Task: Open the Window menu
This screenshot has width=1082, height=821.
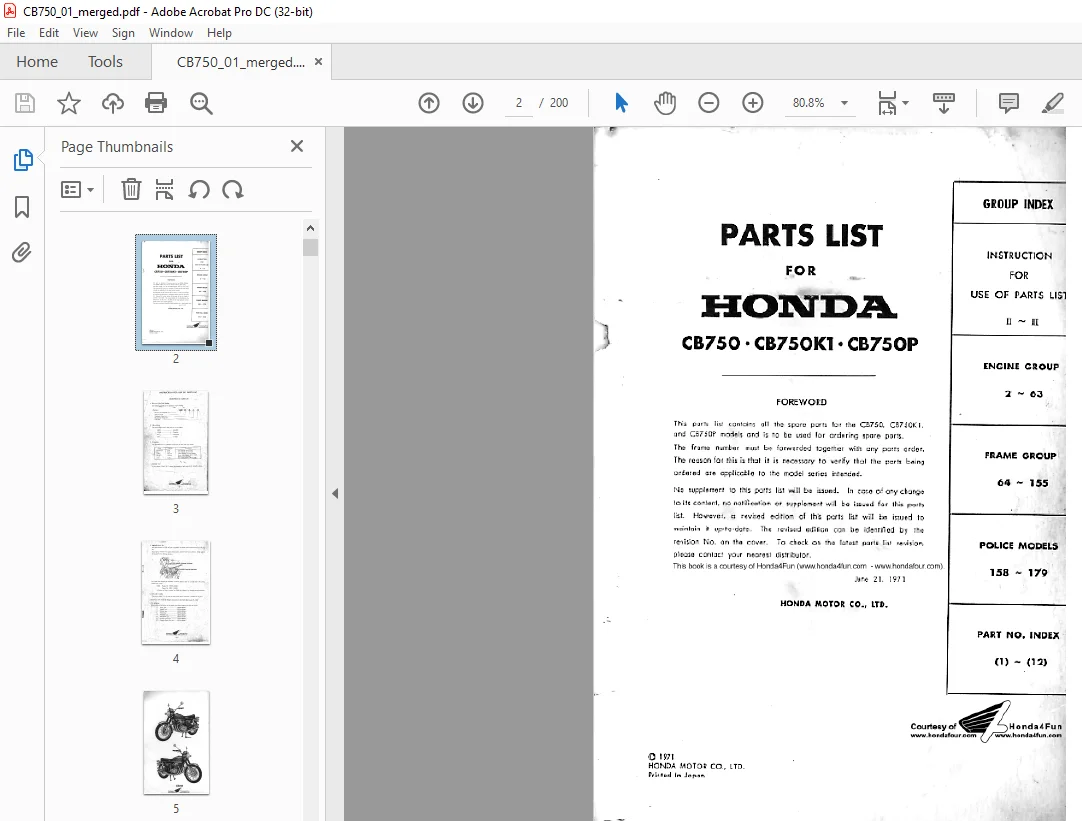Action: (171, 32)
